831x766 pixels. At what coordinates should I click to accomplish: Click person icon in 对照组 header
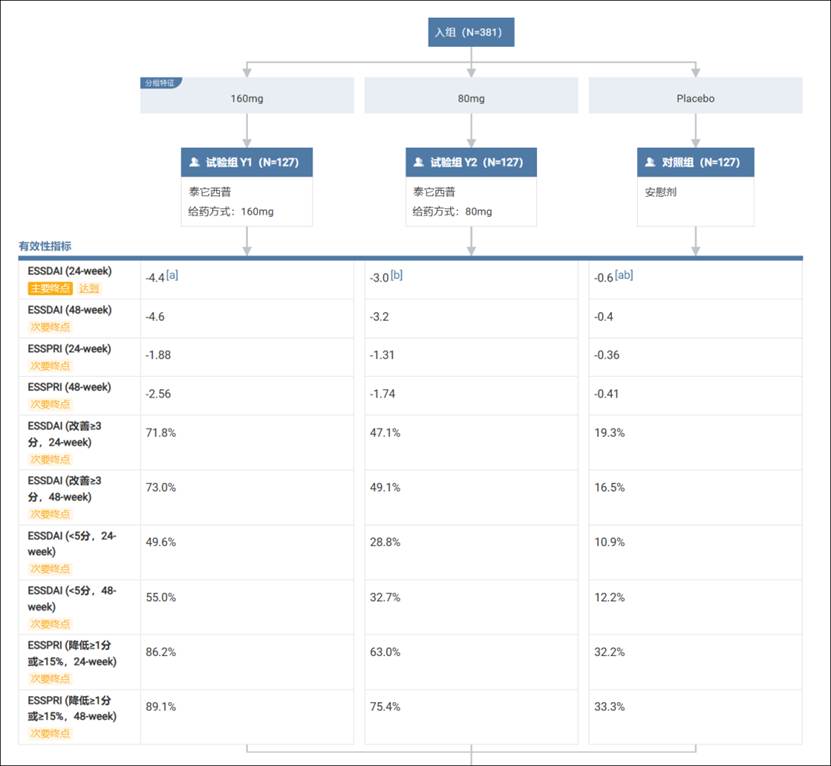click(650, 162)
